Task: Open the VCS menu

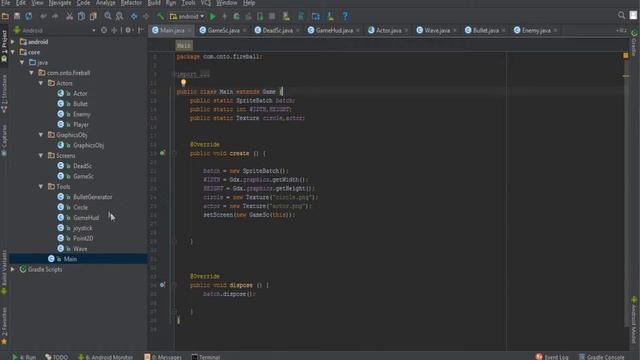Action: click(x=206, y=3)
